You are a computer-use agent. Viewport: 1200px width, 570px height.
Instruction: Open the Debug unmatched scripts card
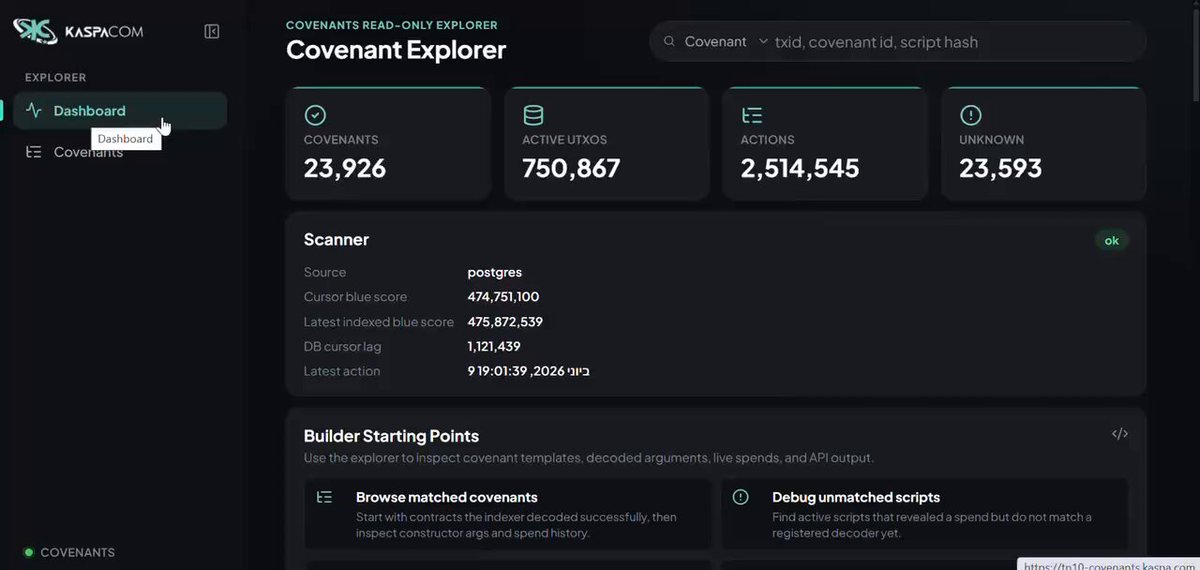click(x=925, y=514)
